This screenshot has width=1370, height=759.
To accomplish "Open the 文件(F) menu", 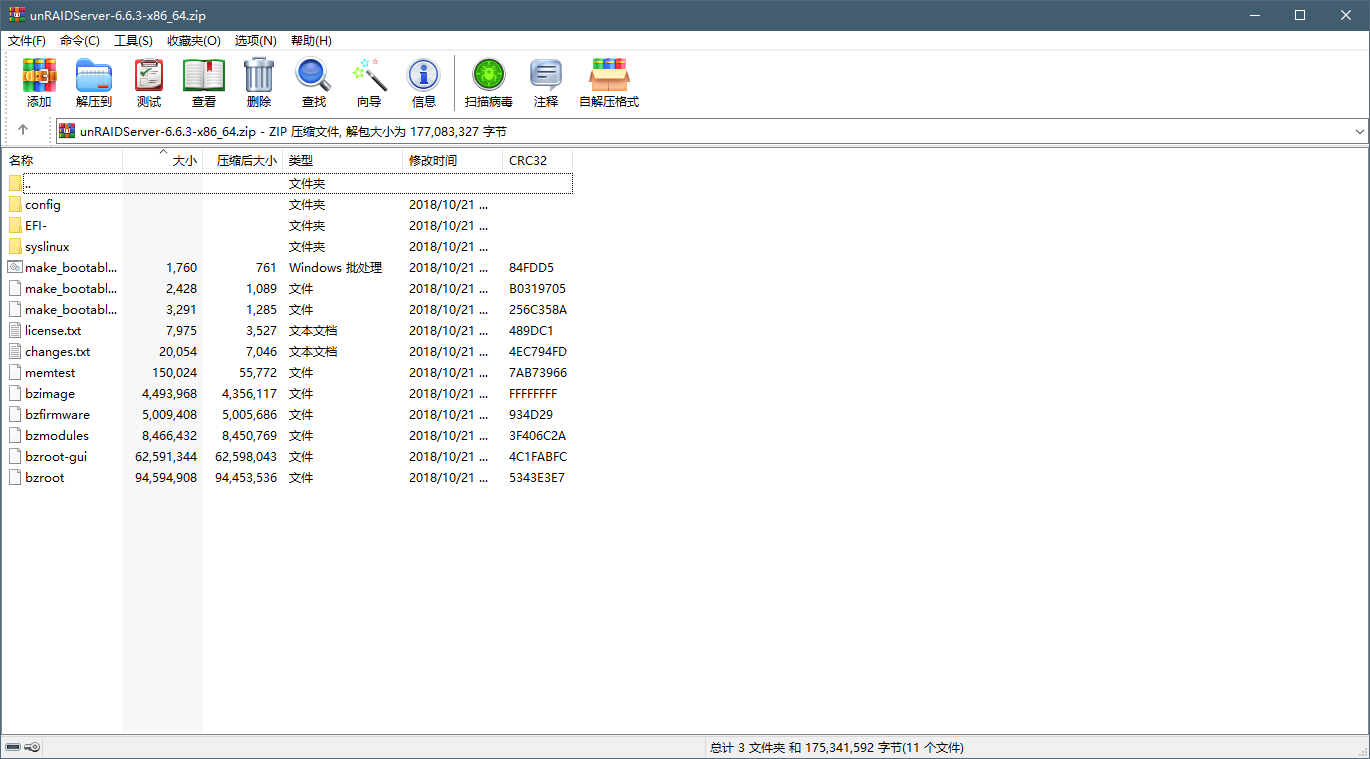I will point(27,41).
